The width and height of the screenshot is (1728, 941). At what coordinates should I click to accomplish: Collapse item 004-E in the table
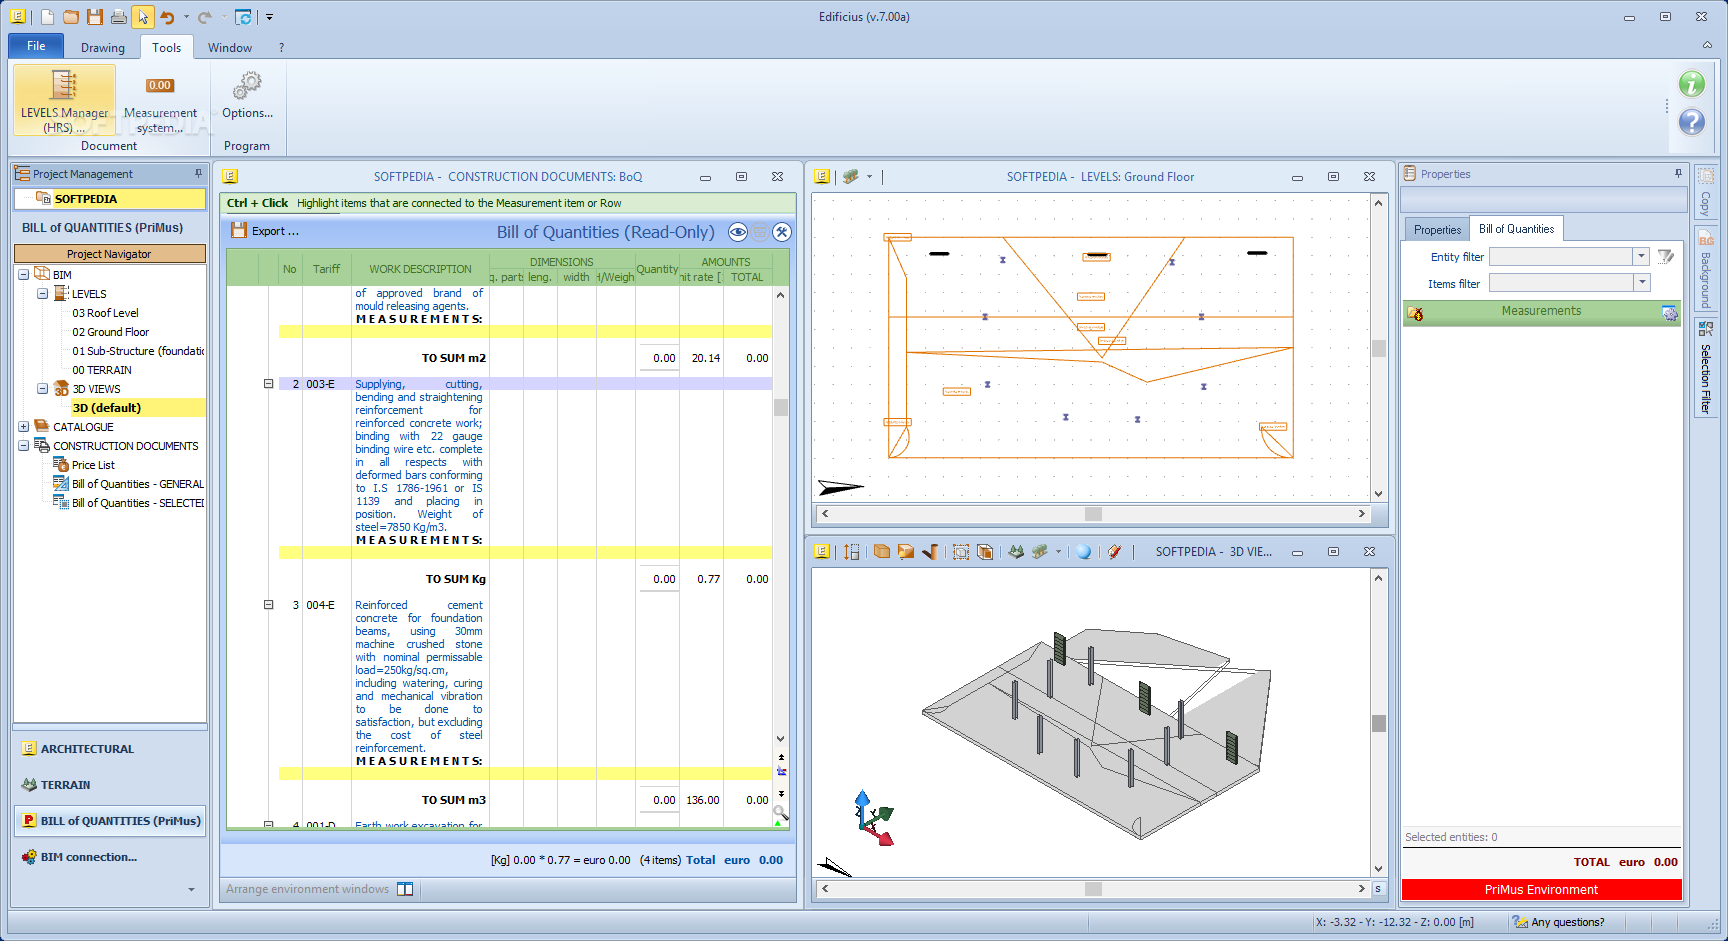pos(268,605)
